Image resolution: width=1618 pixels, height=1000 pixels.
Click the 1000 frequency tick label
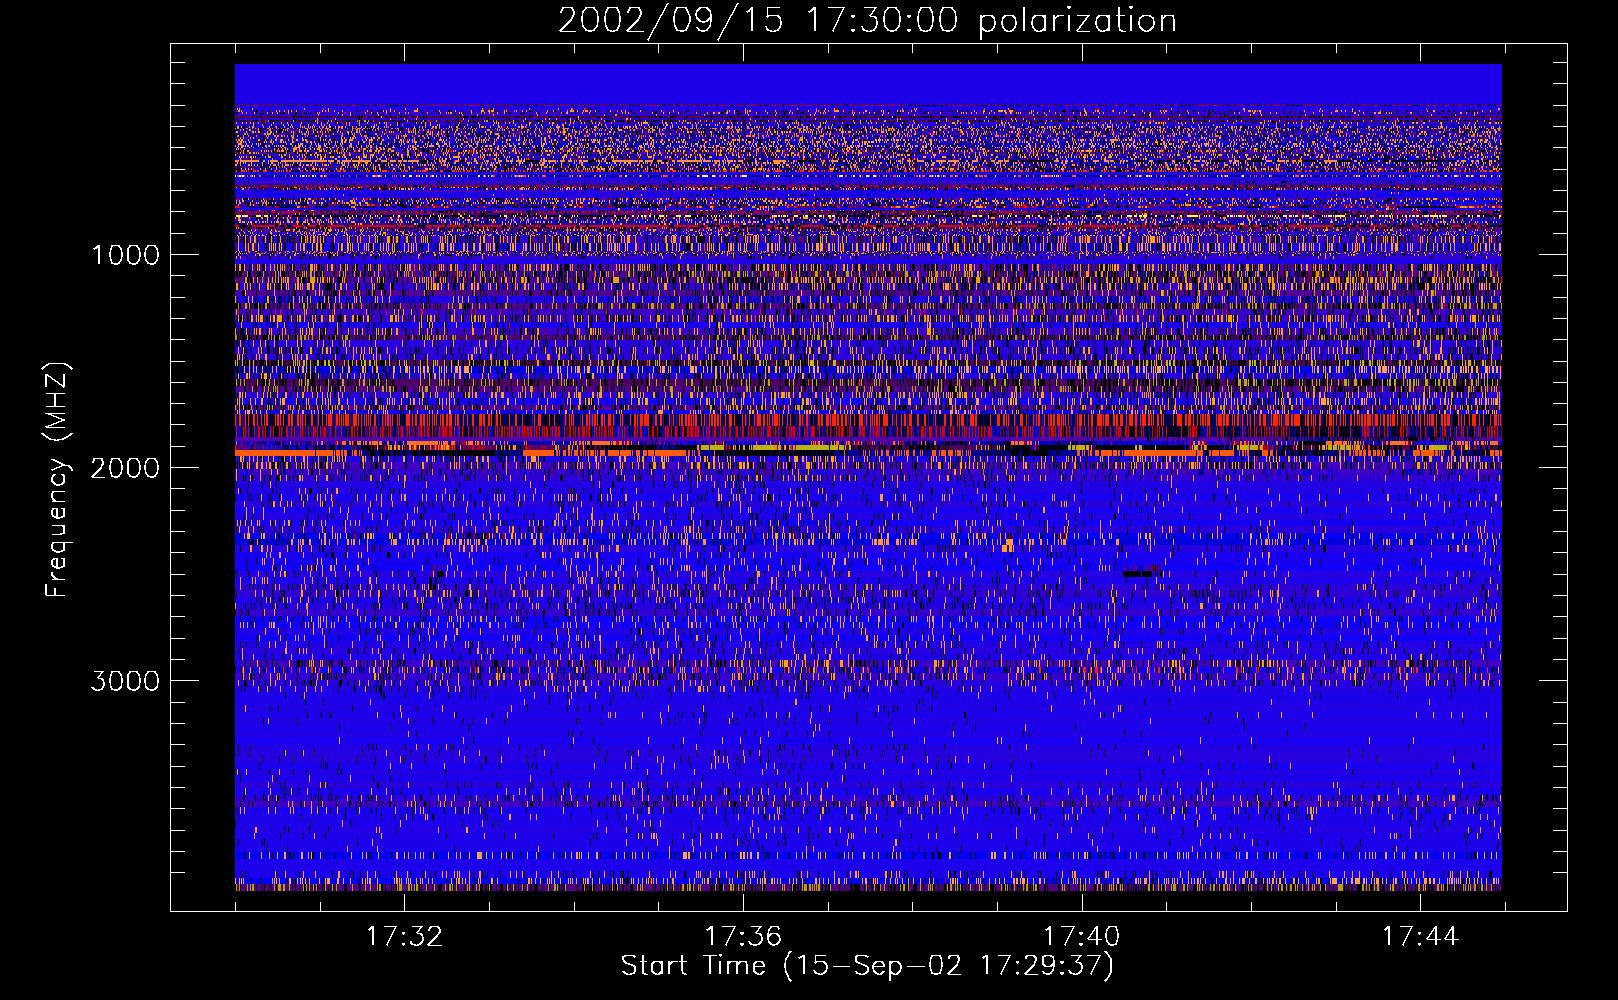[x=126, y=255]
